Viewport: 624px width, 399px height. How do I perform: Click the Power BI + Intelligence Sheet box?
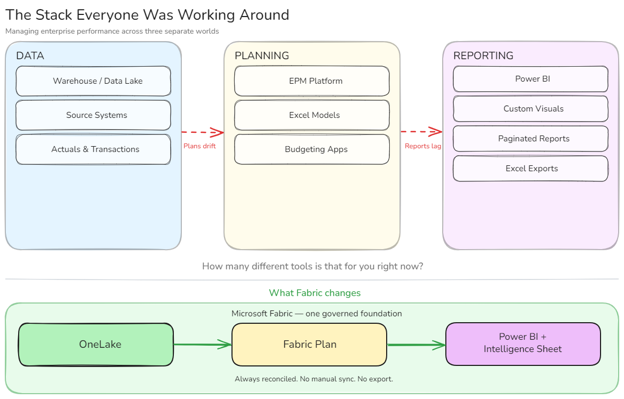click(x=523, y=344)
